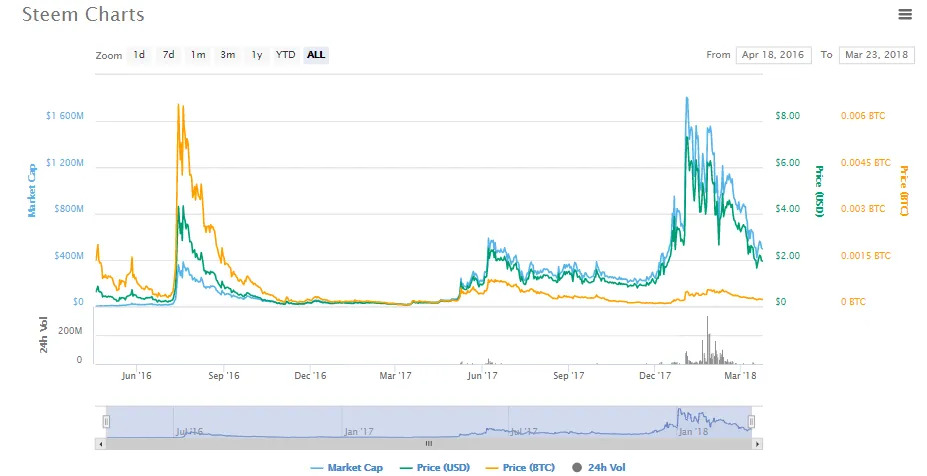The height and width of the screenshot is (476, 927).
Task: Click the Mar '18 x-axis label
Action: click(741, 375)
